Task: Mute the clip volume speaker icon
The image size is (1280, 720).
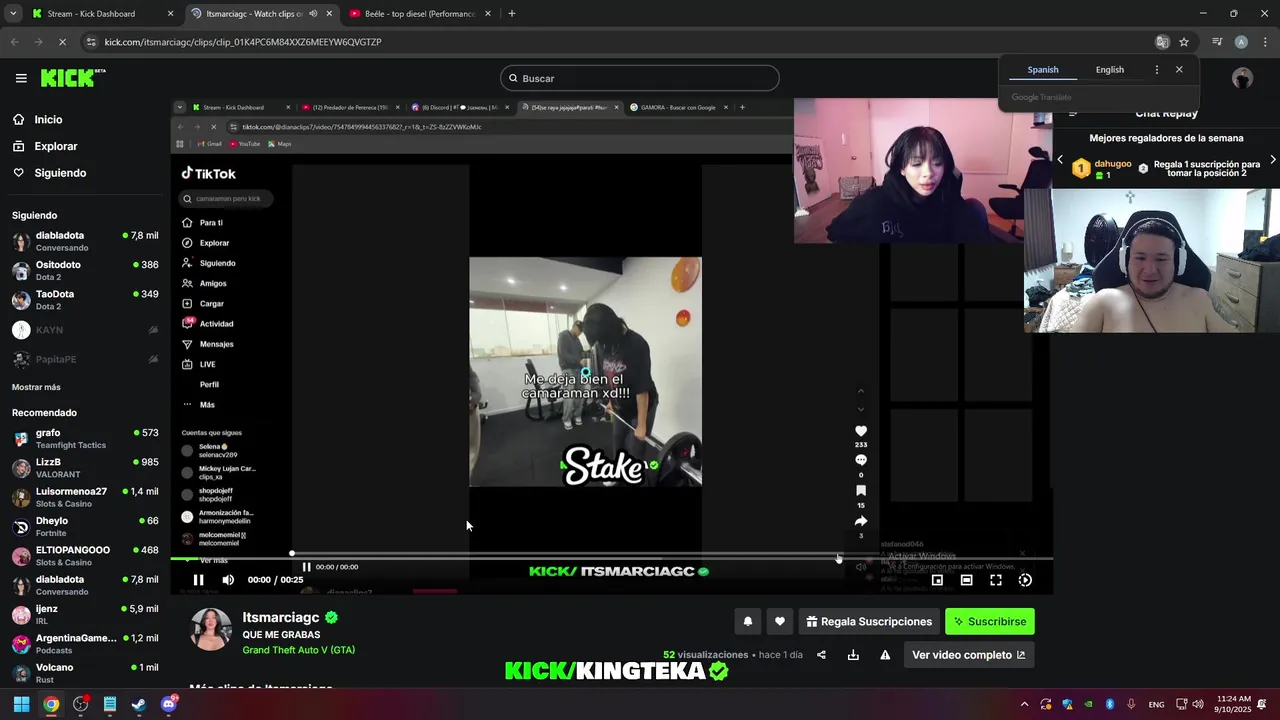Action: [228, 580]
